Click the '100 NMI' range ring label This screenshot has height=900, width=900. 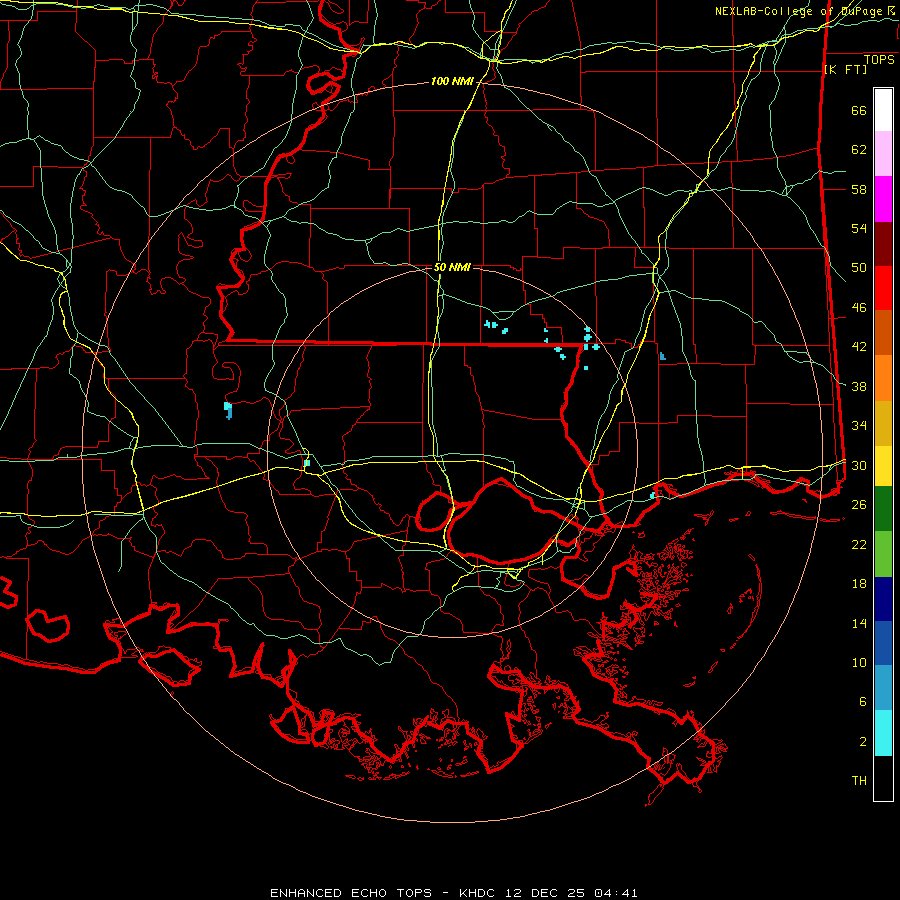[x=452, y=82]
